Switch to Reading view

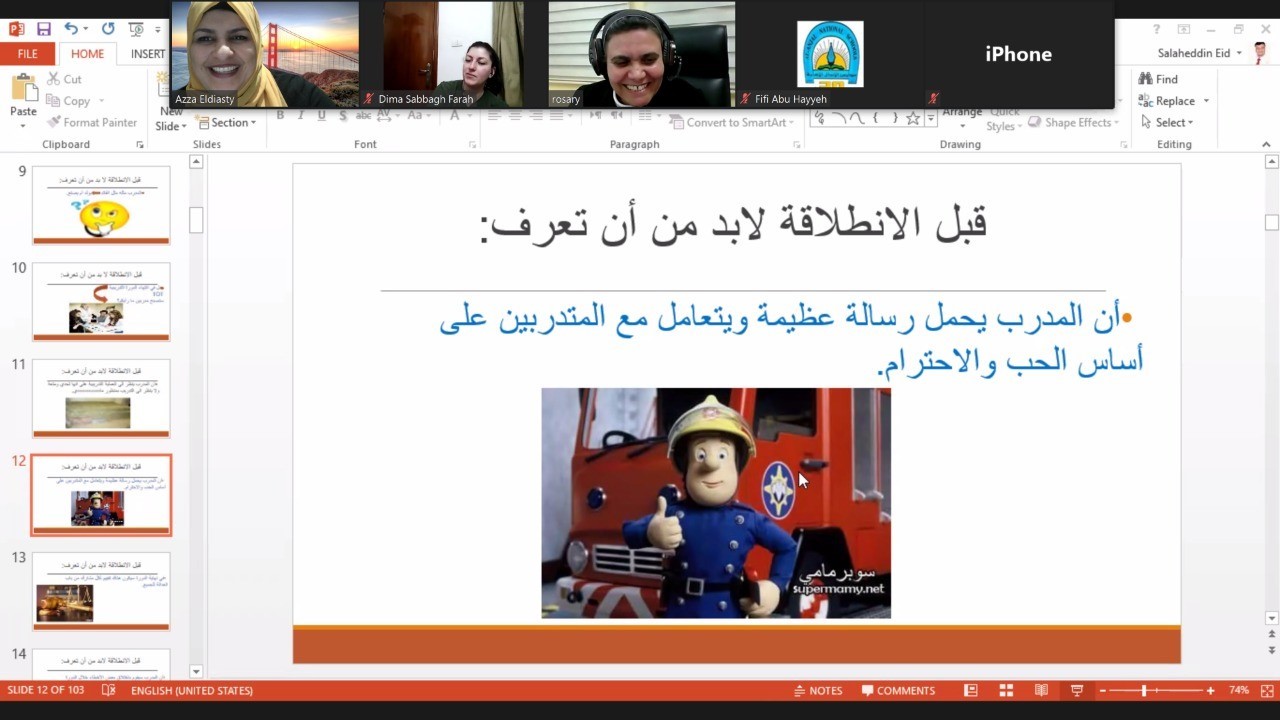coord(1041,691)
